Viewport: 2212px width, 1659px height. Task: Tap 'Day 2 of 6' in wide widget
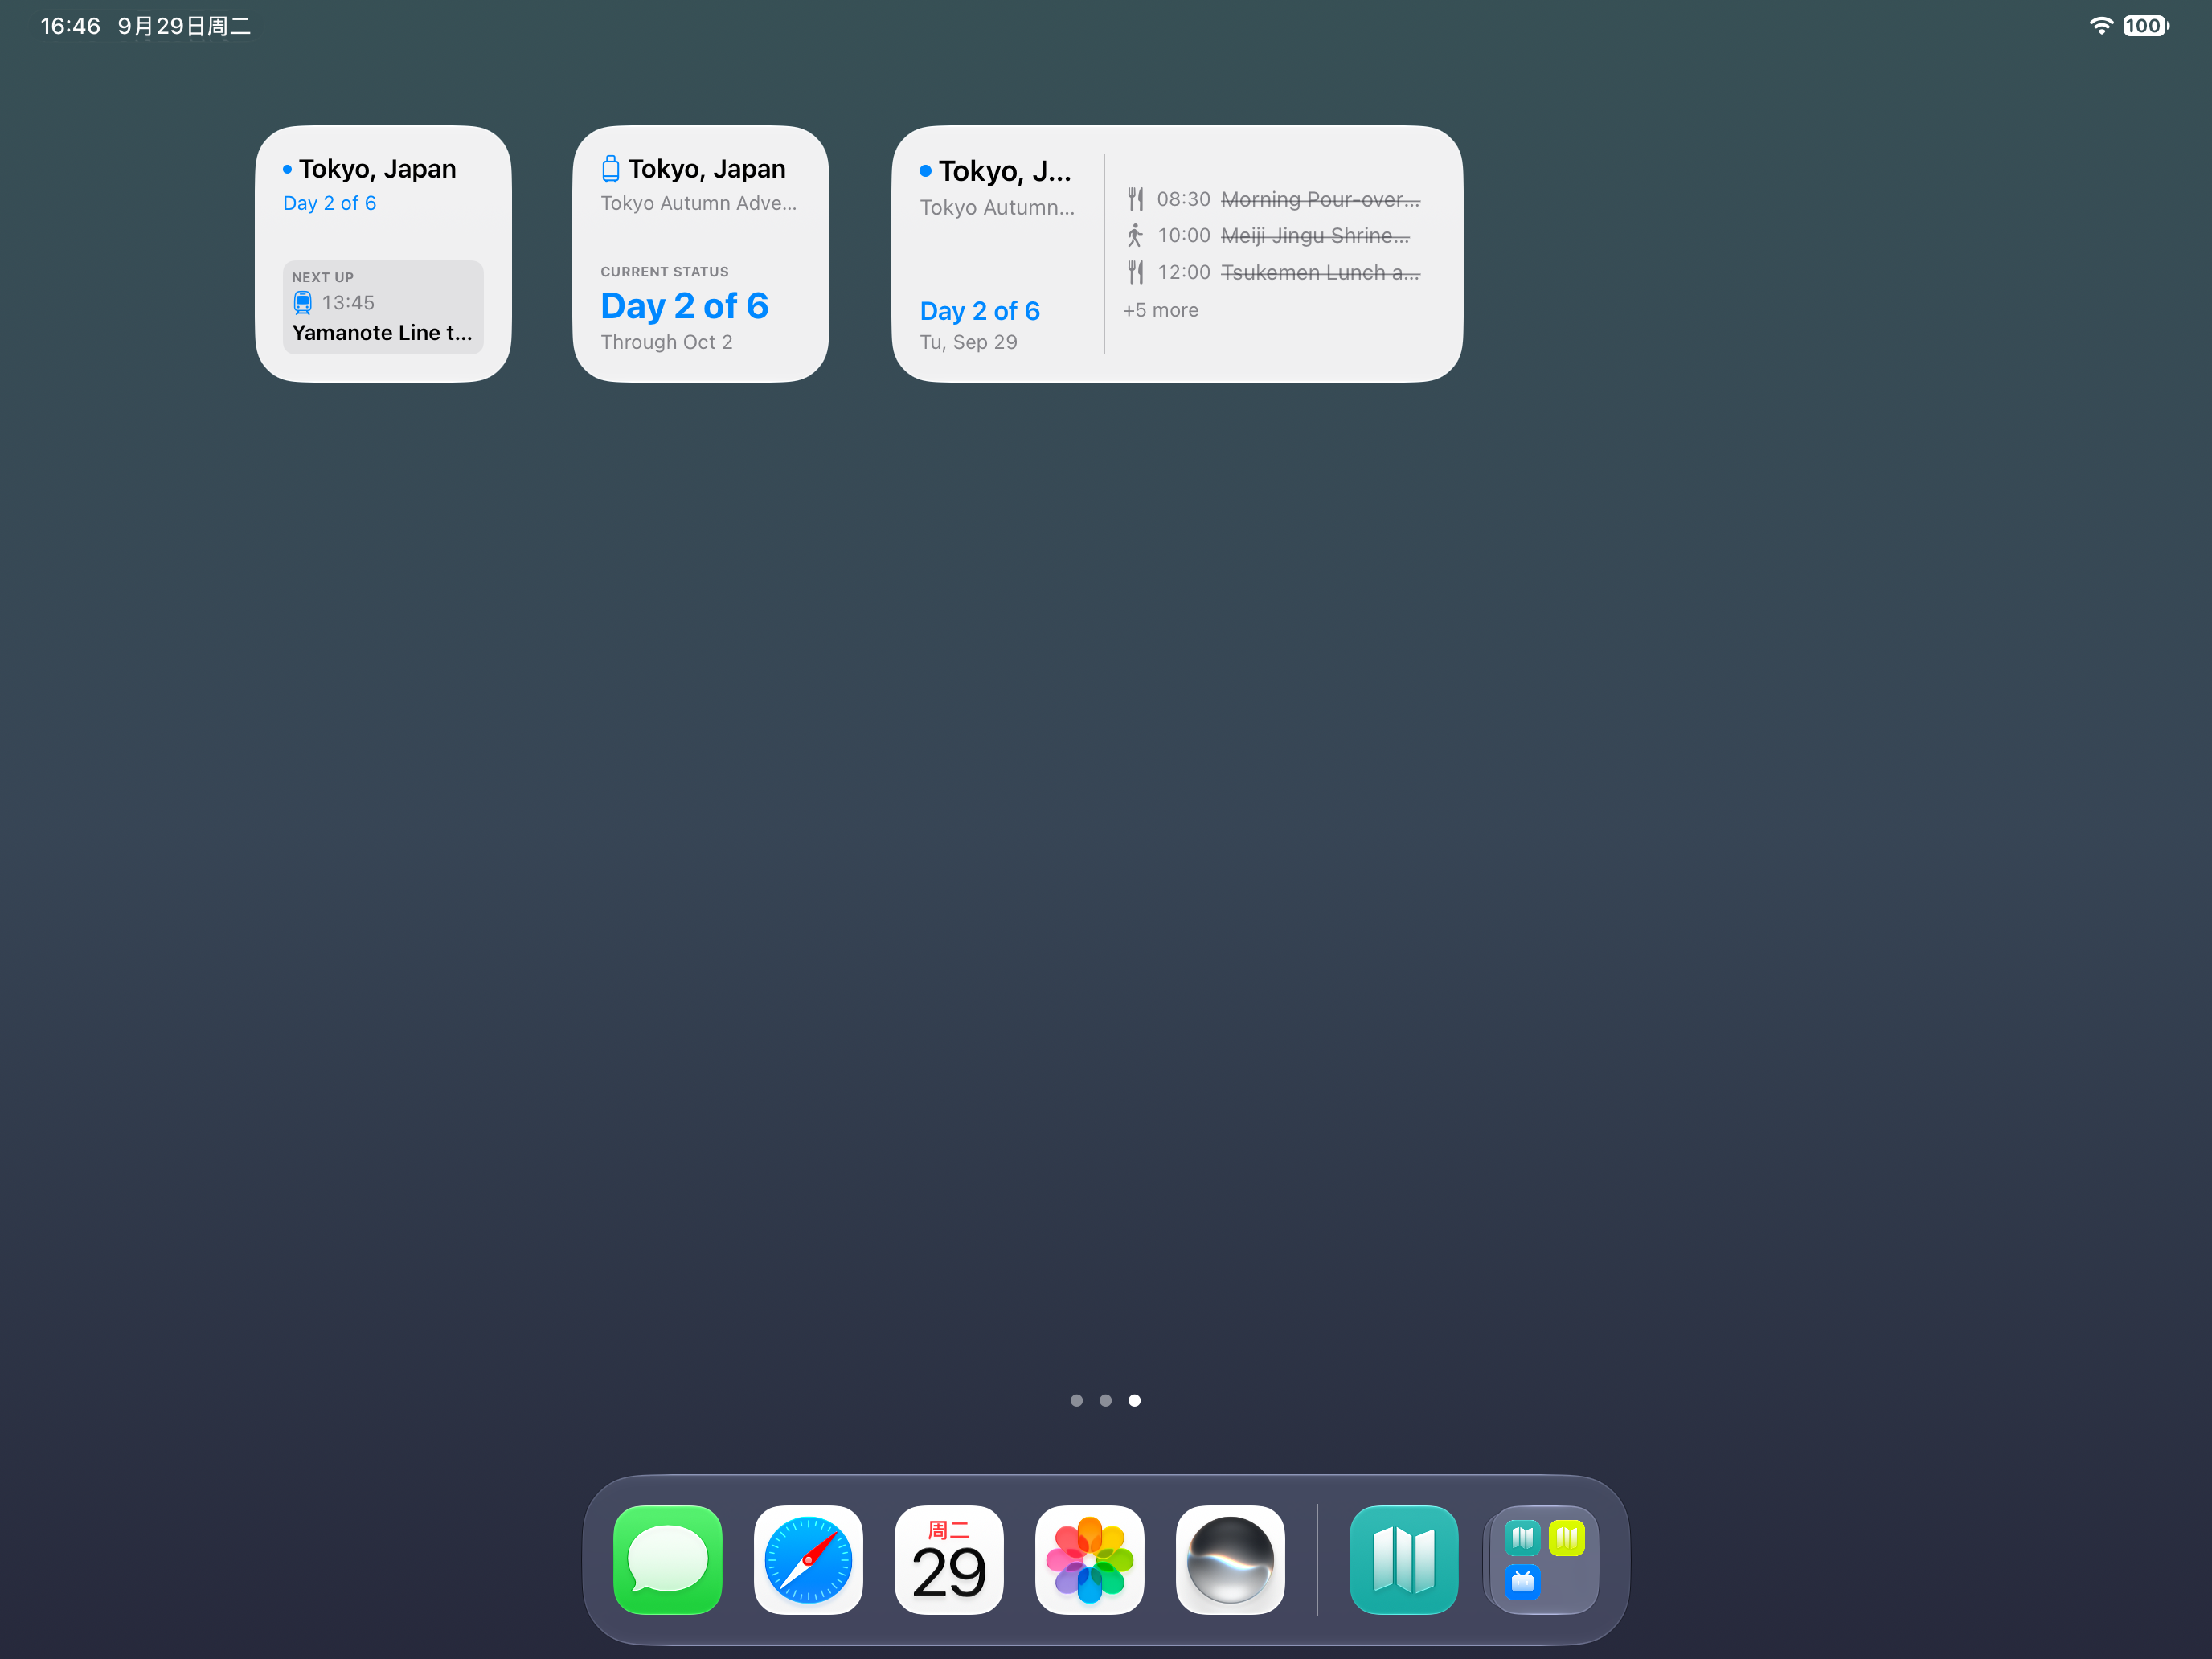[x=979, y=311]
